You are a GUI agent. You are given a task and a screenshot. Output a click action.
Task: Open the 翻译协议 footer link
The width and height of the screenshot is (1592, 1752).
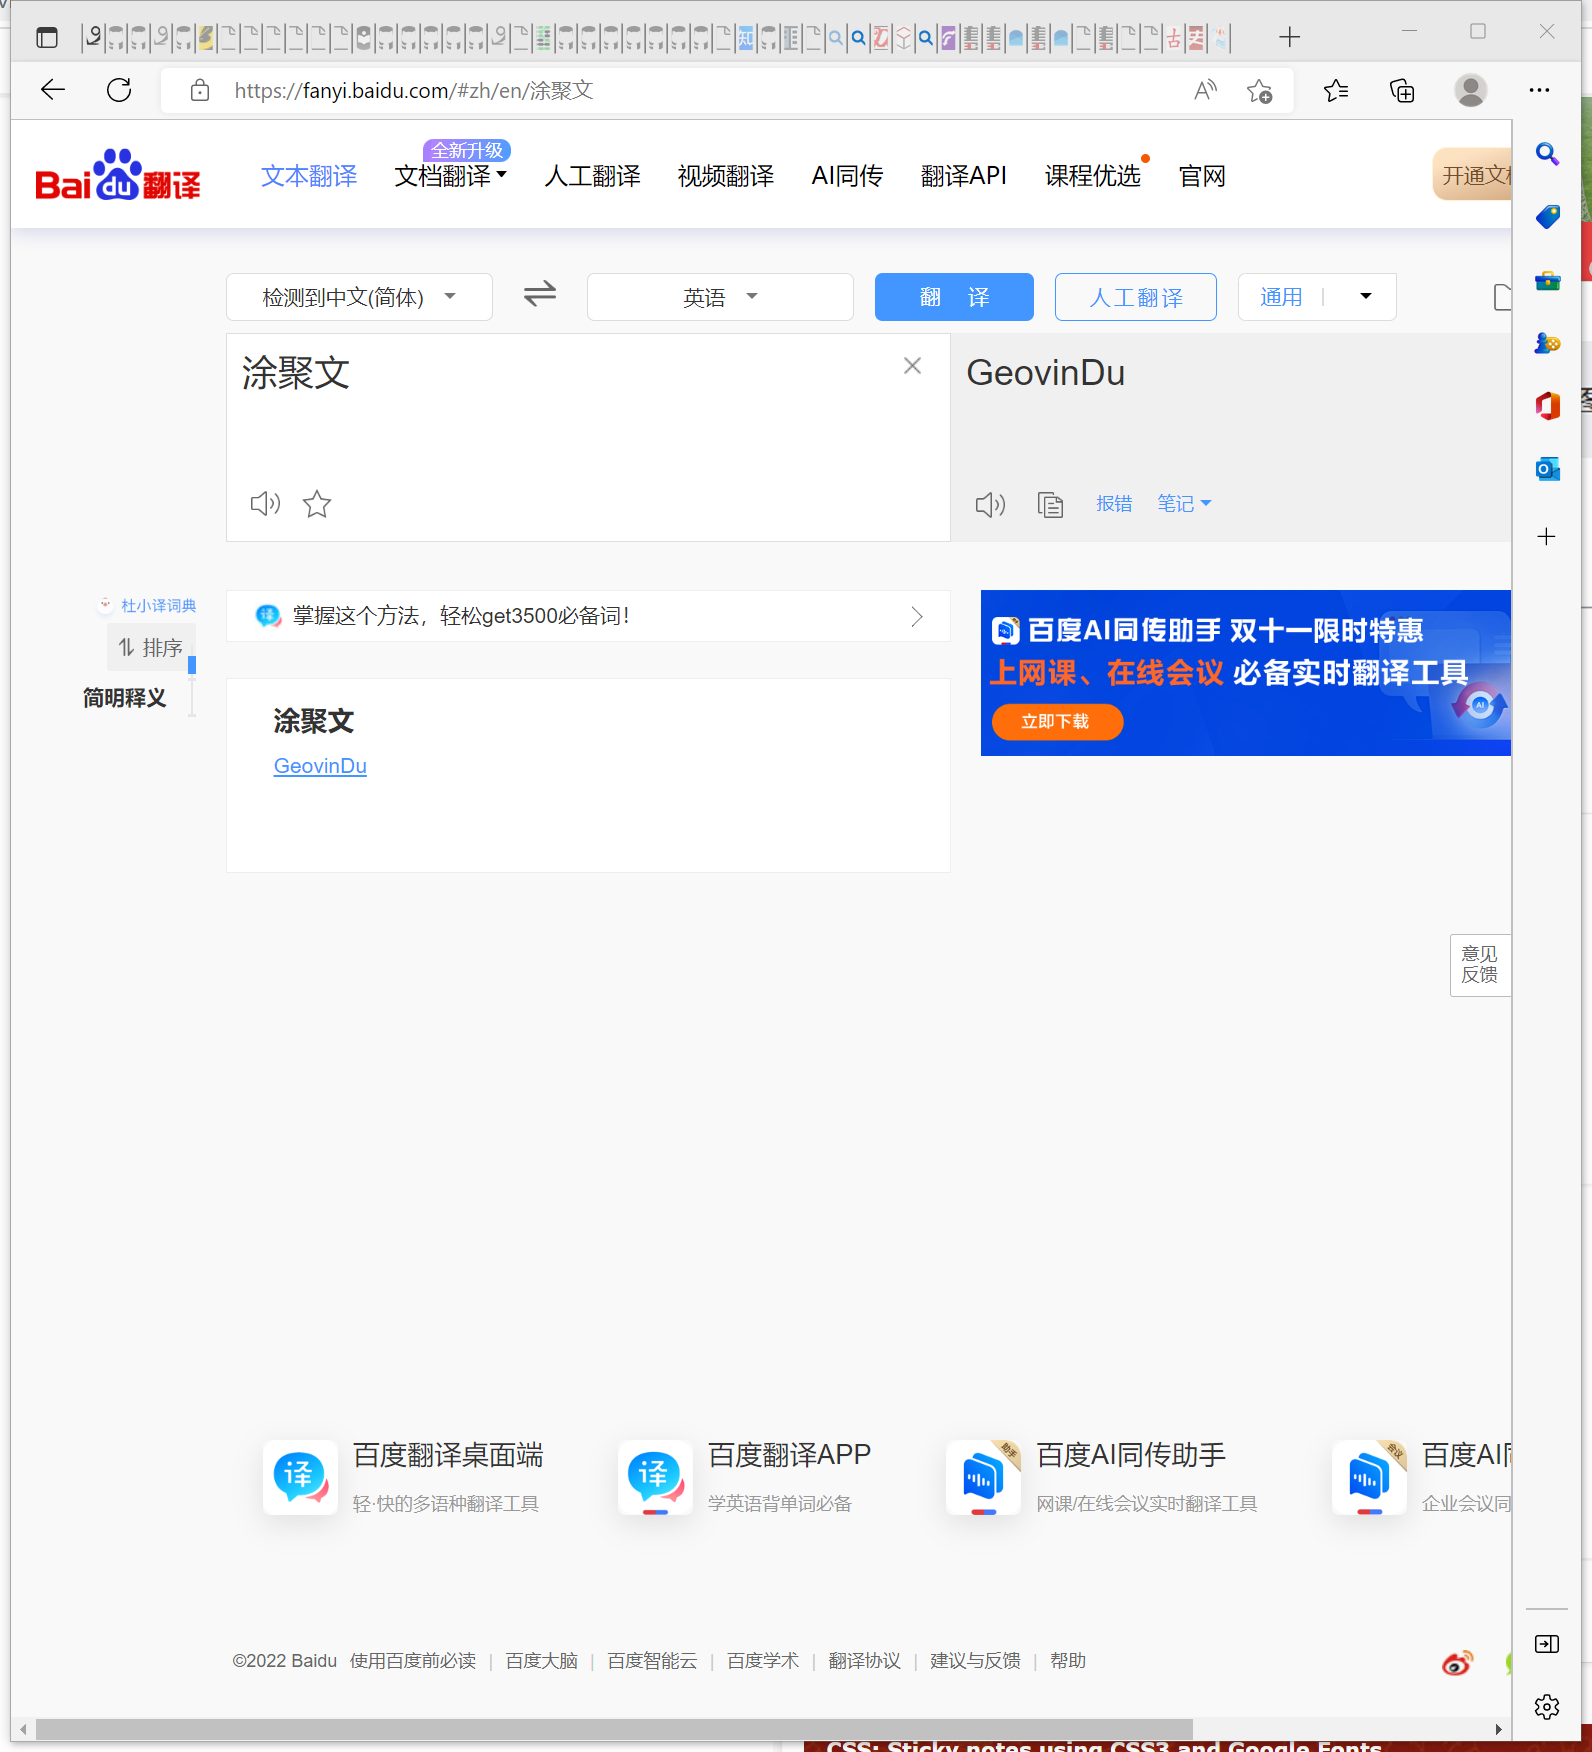point(864,1661)
